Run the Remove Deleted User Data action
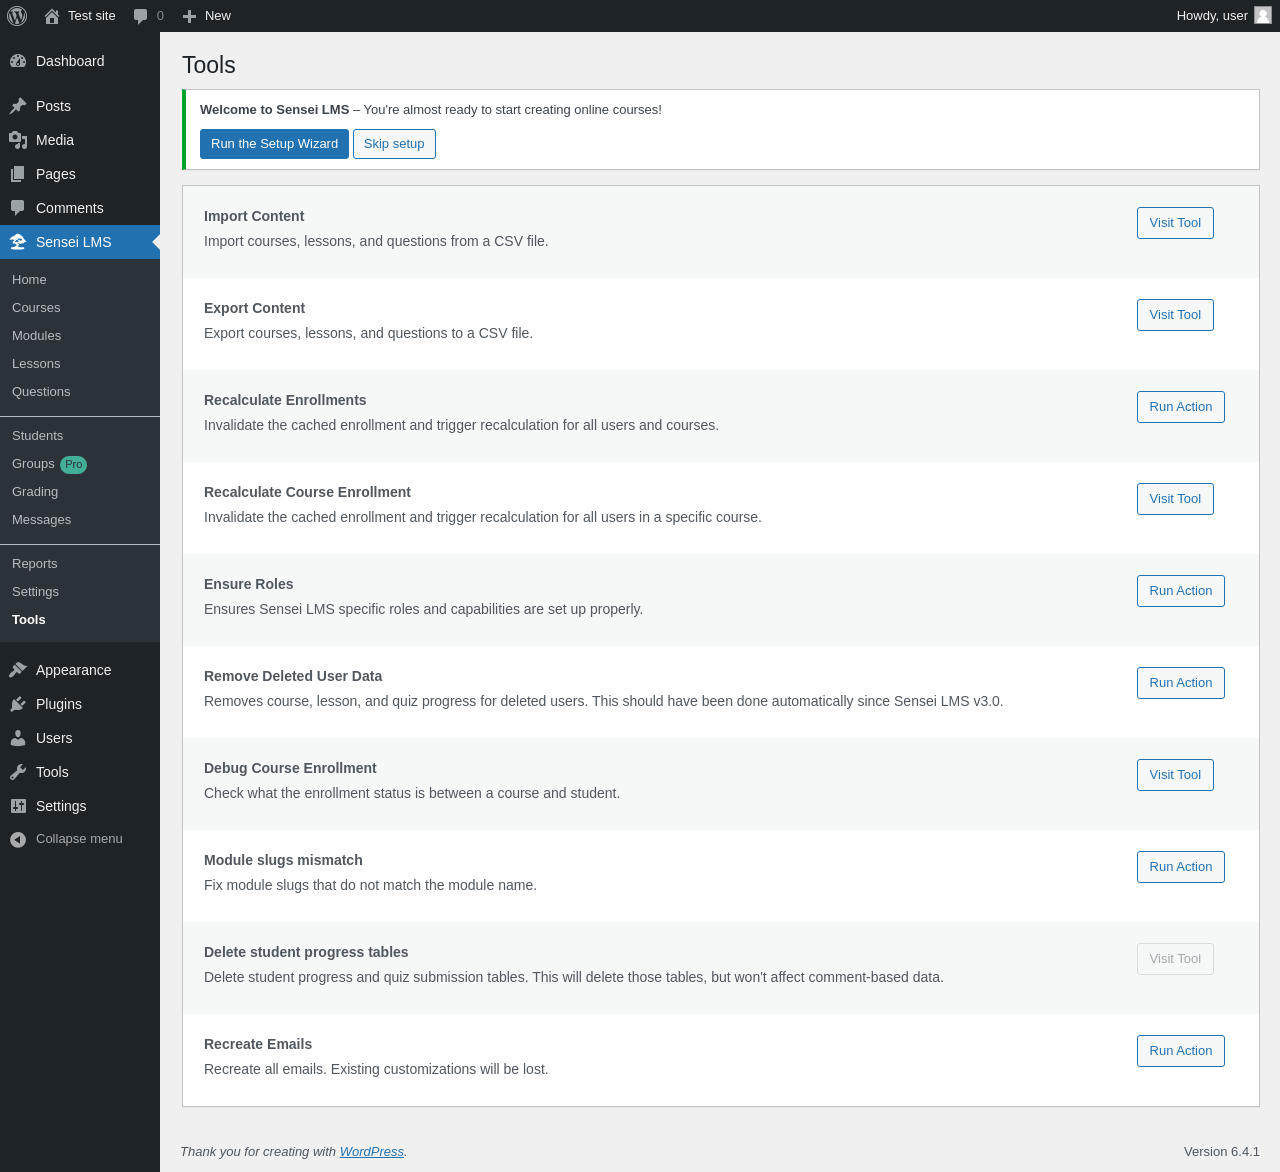The height and width of the screenshot is (1172, 1280). (1180, 683)
